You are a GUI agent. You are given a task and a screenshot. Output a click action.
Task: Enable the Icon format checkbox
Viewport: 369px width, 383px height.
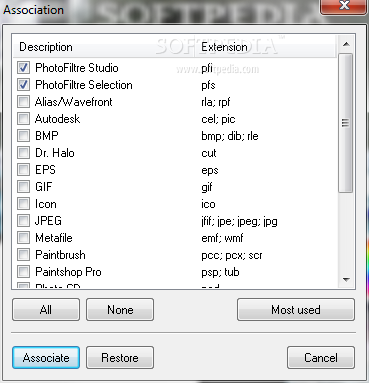click(23, 204)
